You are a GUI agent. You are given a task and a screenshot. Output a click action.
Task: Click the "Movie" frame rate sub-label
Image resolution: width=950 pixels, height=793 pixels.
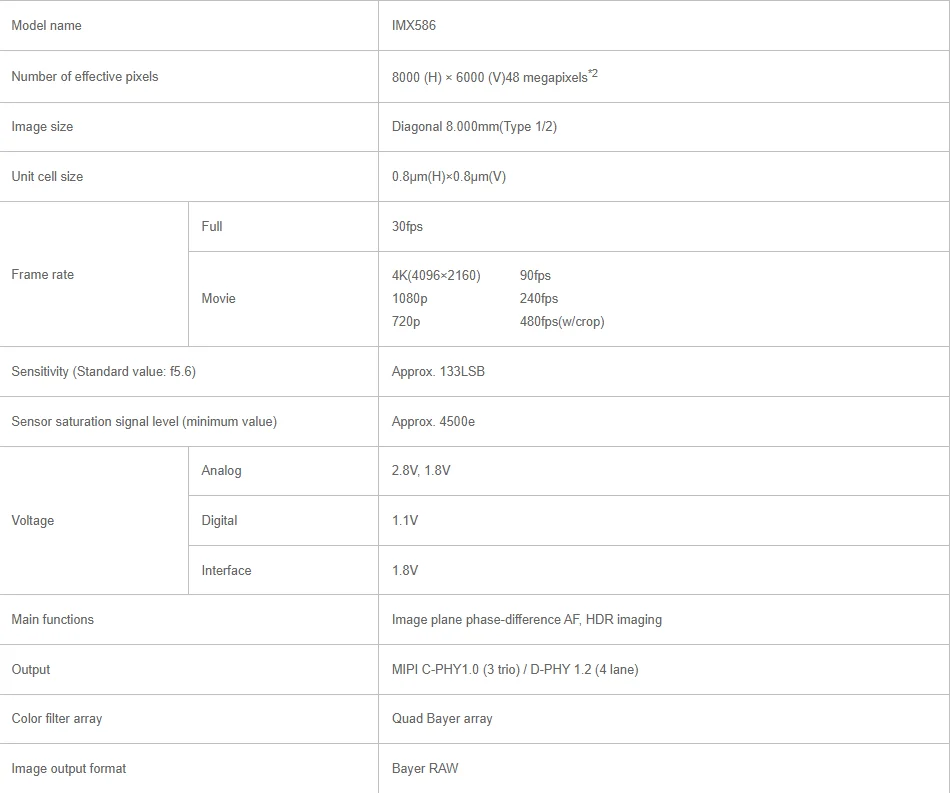[x=218, y=299]
